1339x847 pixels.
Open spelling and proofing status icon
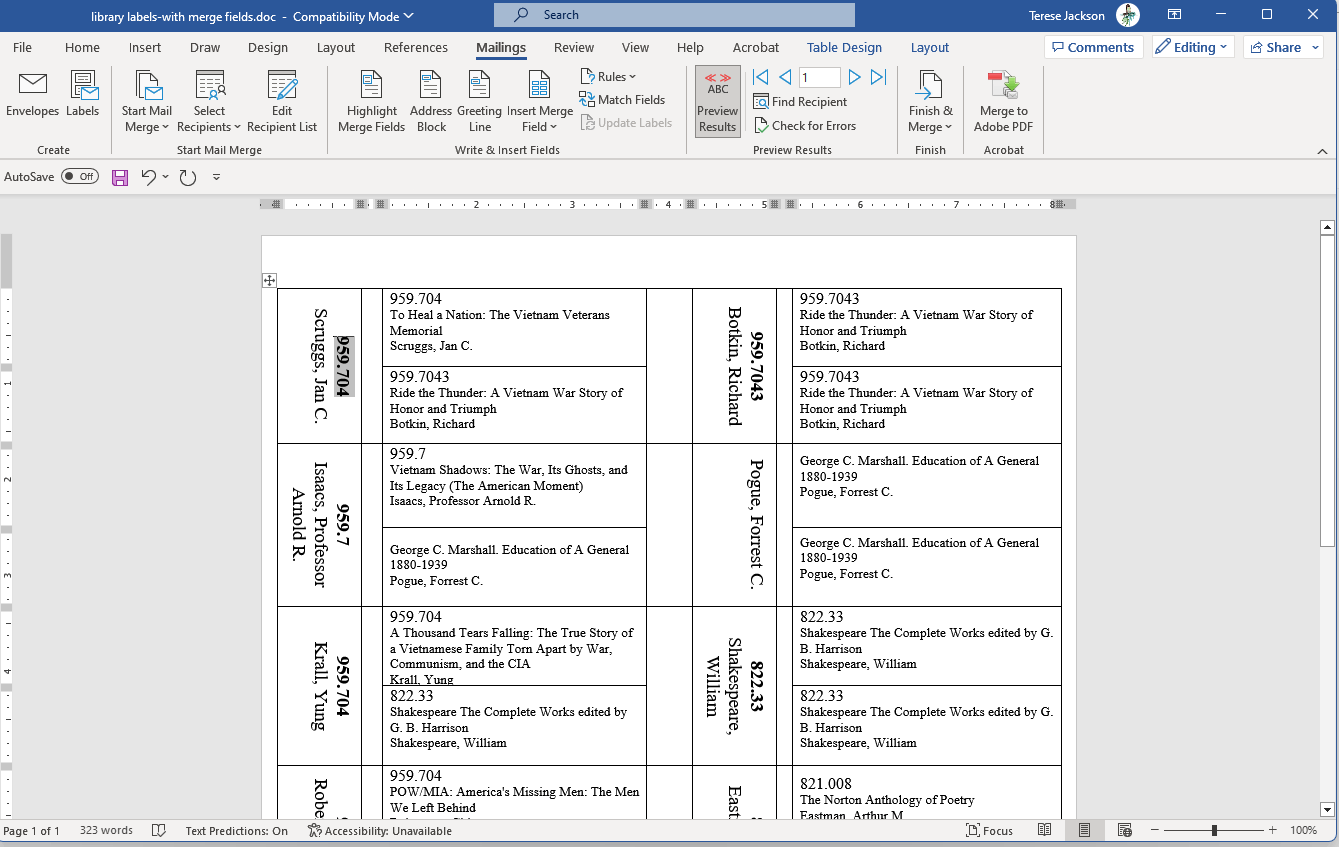click(158, 831)
